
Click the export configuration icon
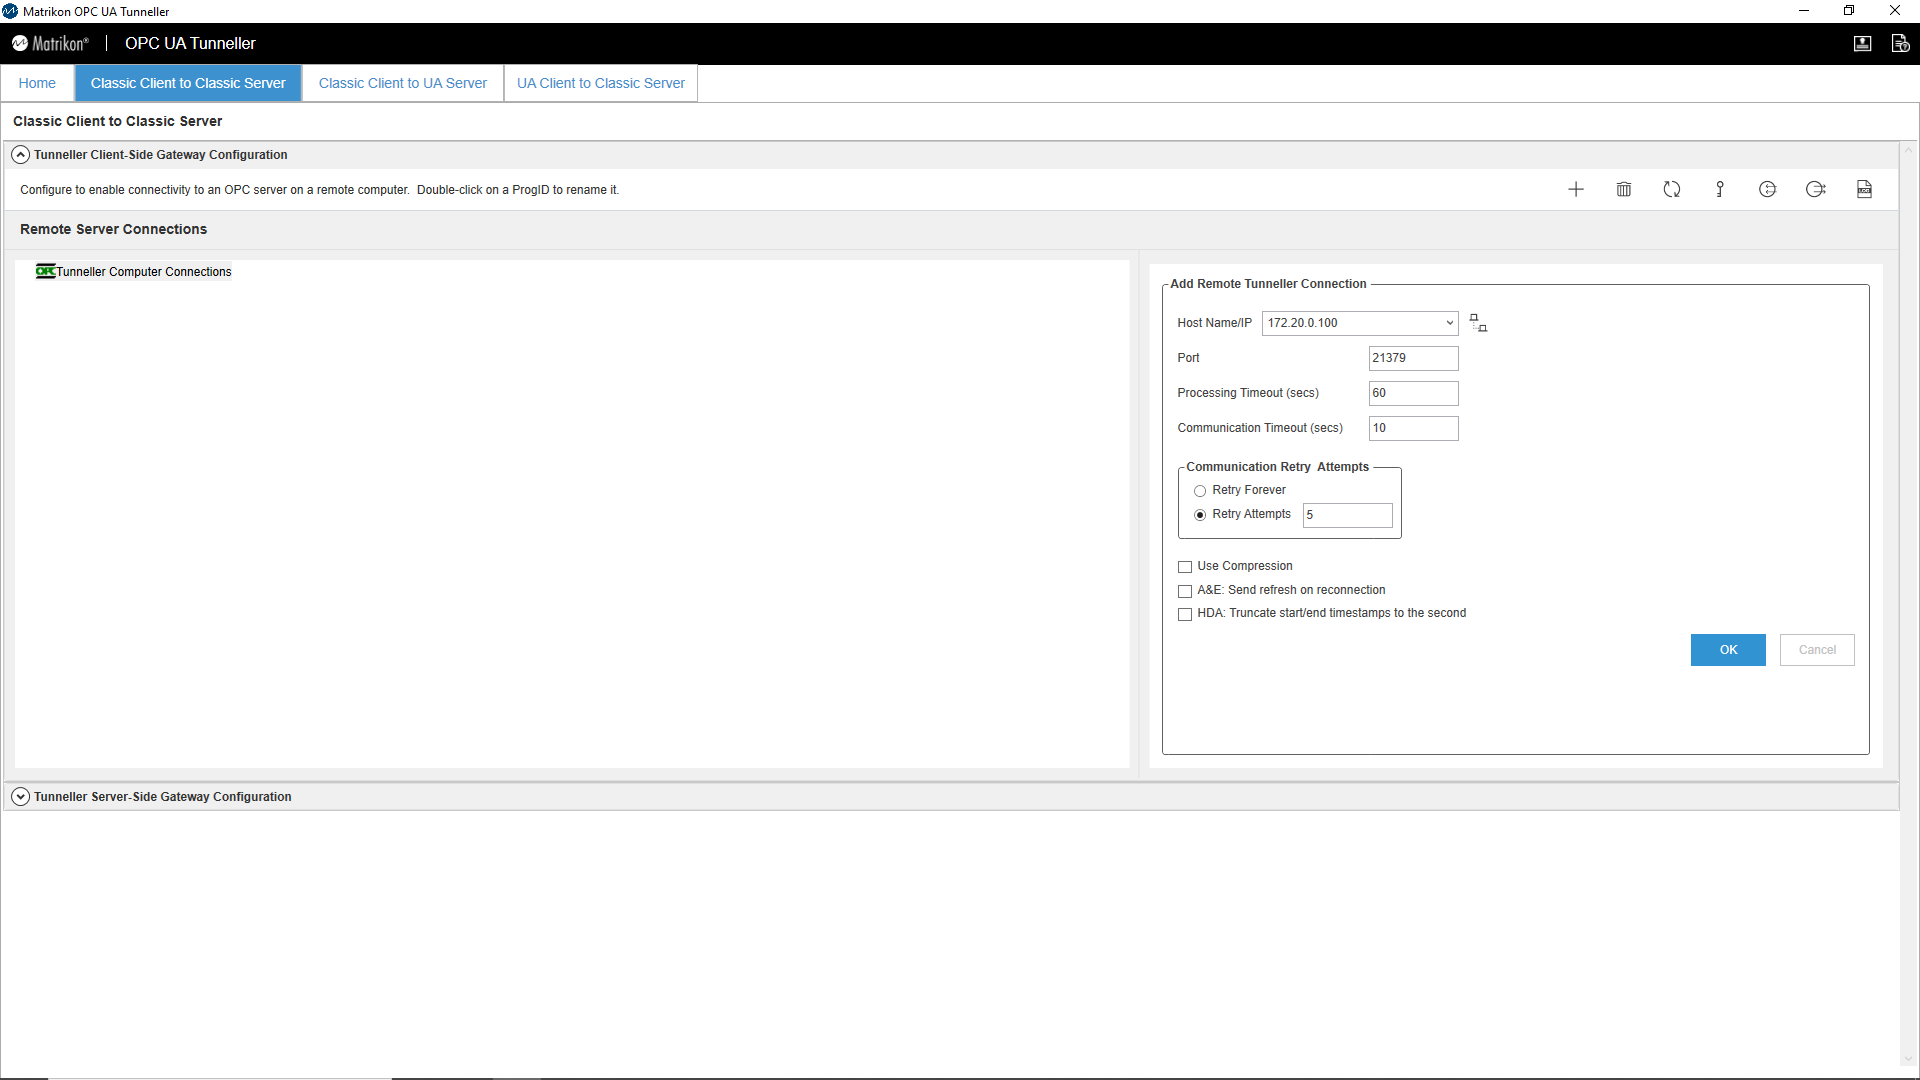(1816, 189)
